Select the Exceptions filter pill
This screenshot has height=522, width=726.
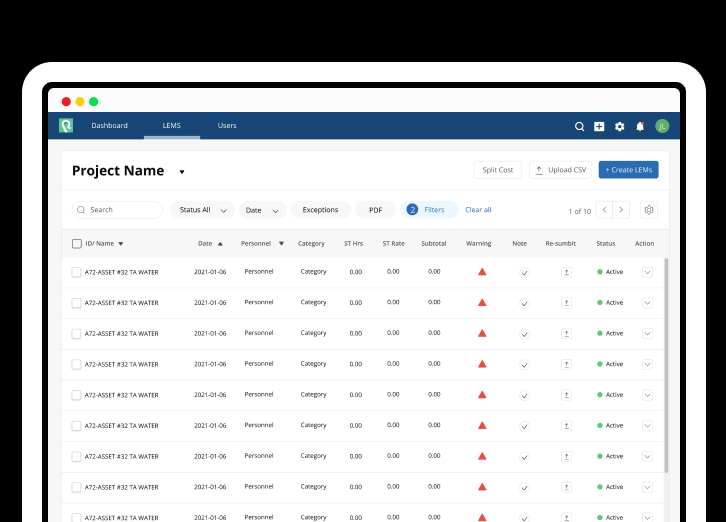(320, 210)
